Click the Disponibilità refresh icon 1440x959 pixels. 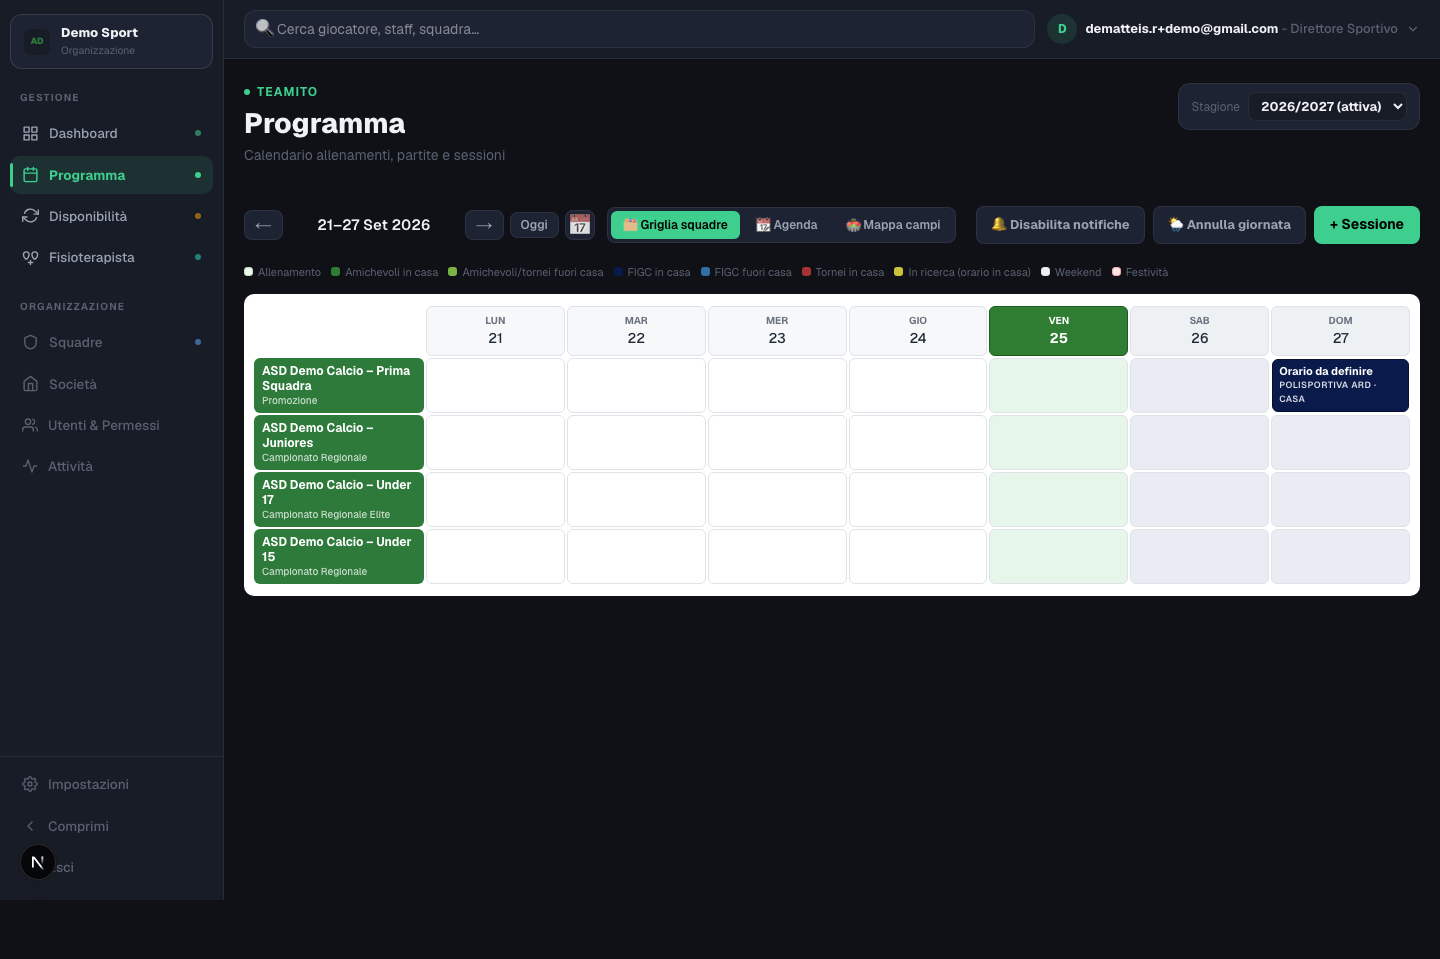30,216
